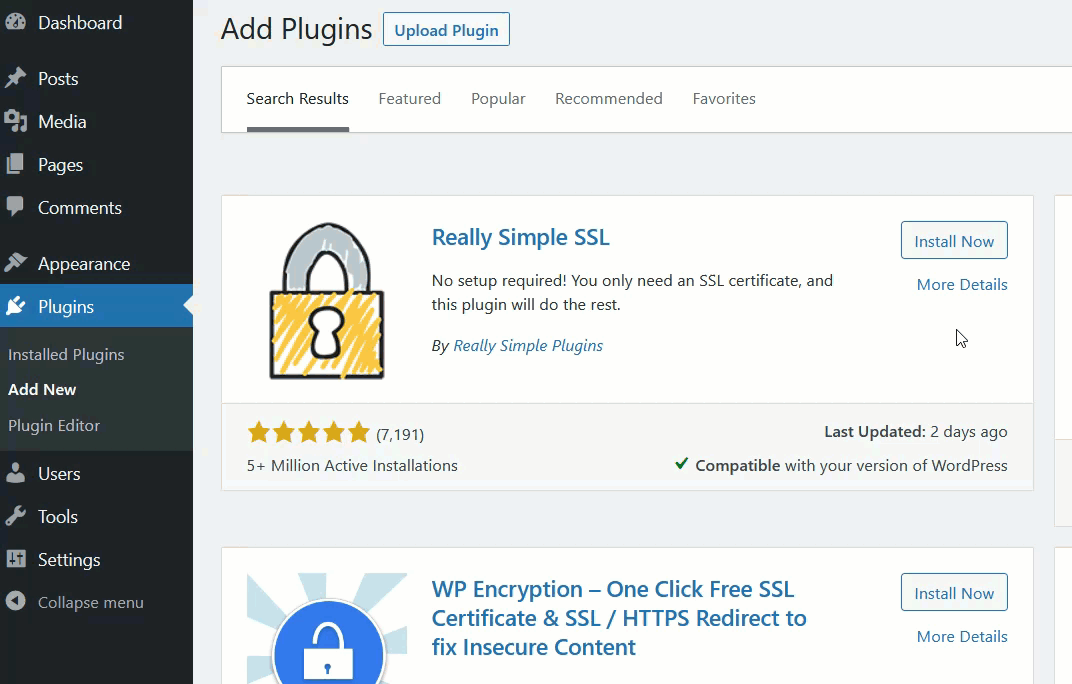Open Comments in the sidebar
This screenshot has height=684, width=1072.
pos(96,208)
